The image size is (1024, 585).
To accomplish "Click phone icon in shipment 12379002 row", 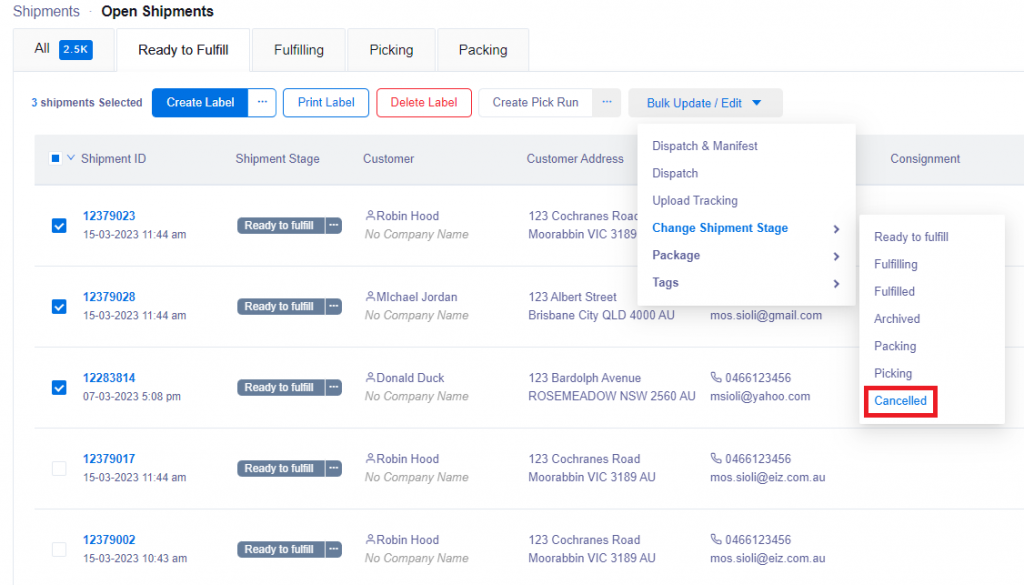I will (x=716, y=539).
